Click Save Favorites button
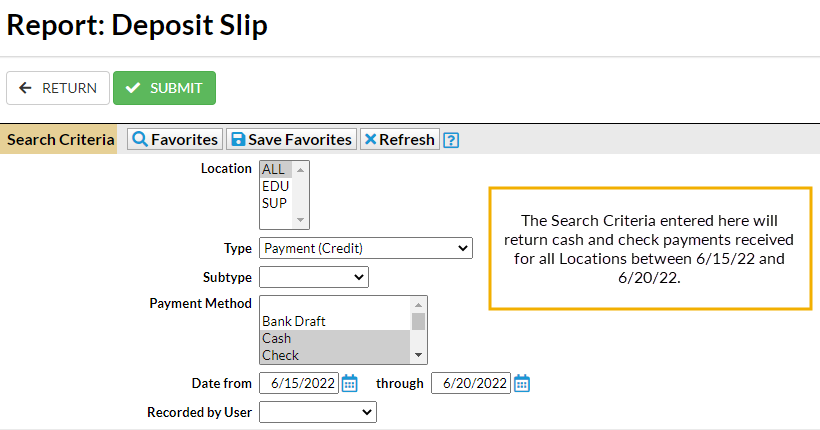The height and width of the screenshot is (430, 820). [291, 140]
